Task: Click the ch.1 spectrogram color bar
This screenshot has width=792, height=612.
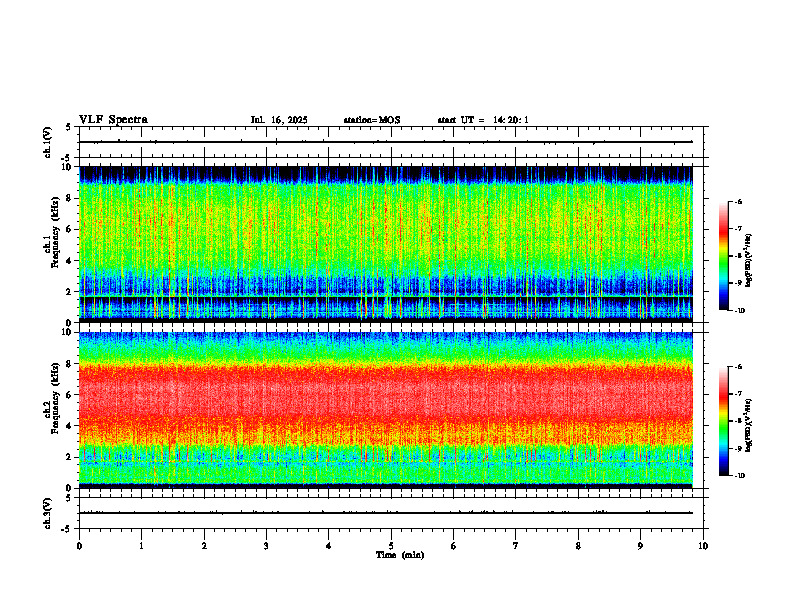Action: pos(723,256)
